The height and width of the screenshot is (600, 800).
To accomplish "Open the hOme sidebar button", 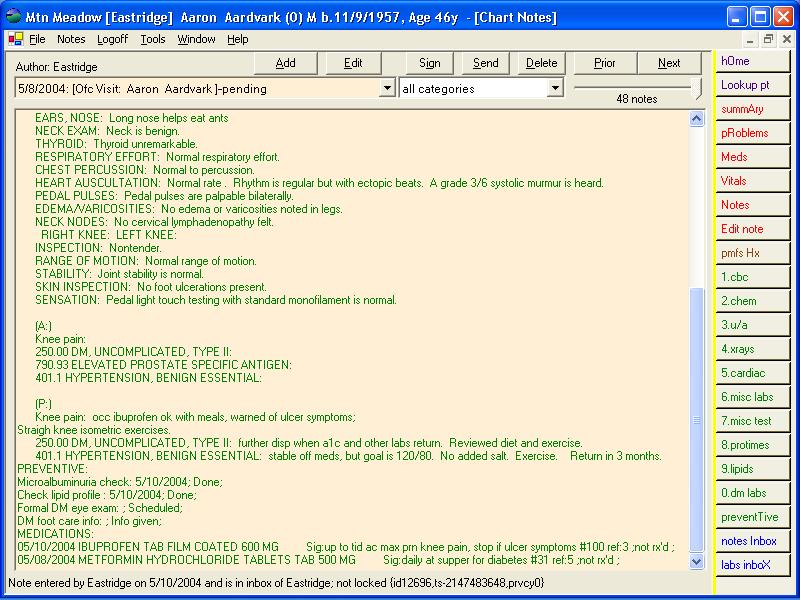I will pos(754,61).
